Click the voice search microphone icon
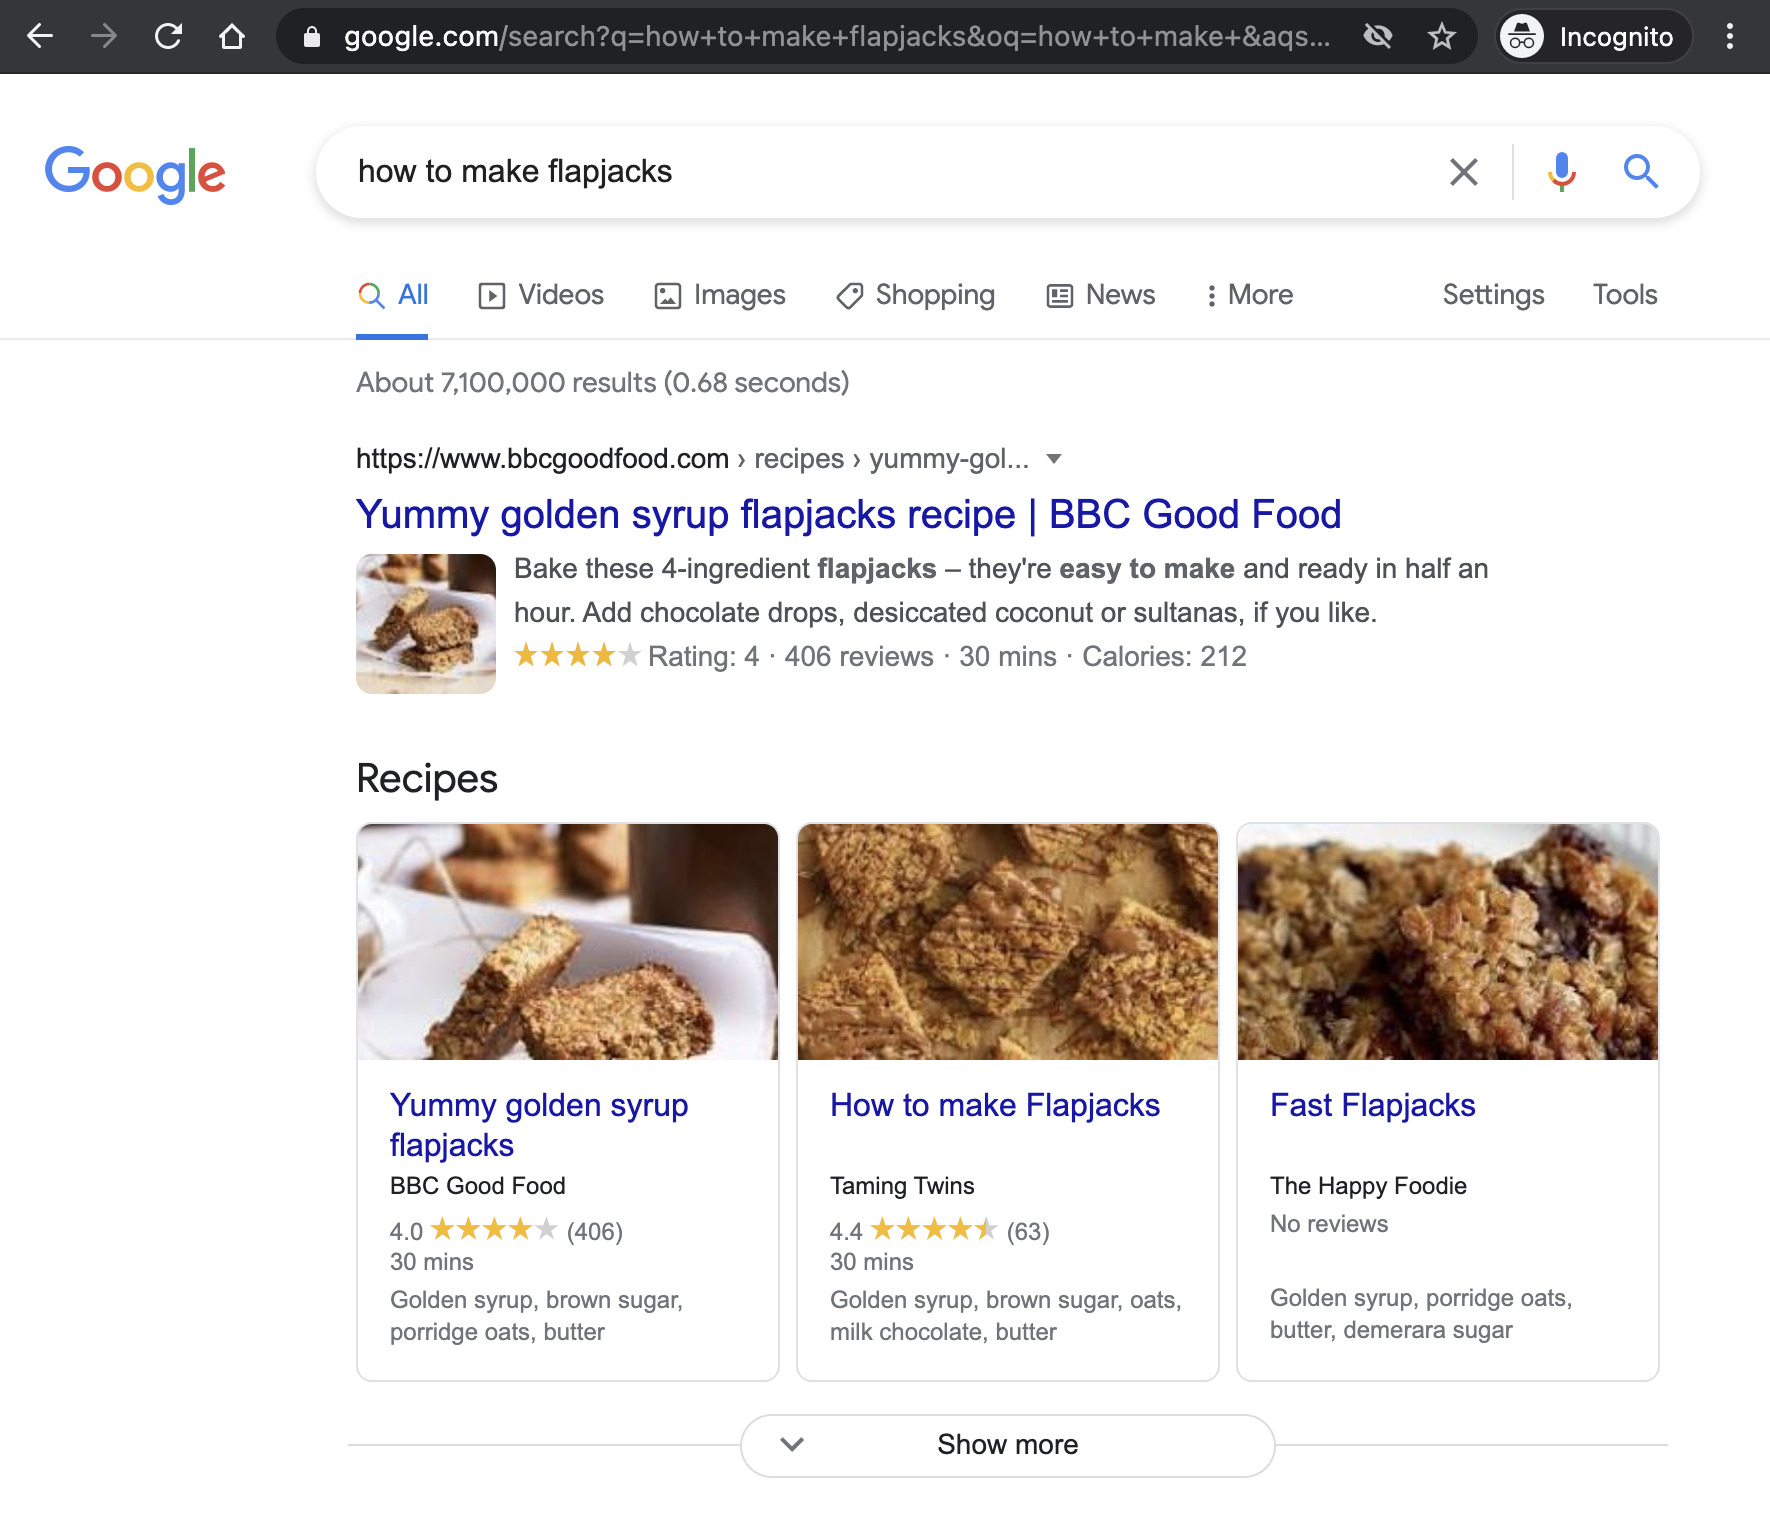This screenshot has height=1524, width=1770. (x=1561, y=172)
